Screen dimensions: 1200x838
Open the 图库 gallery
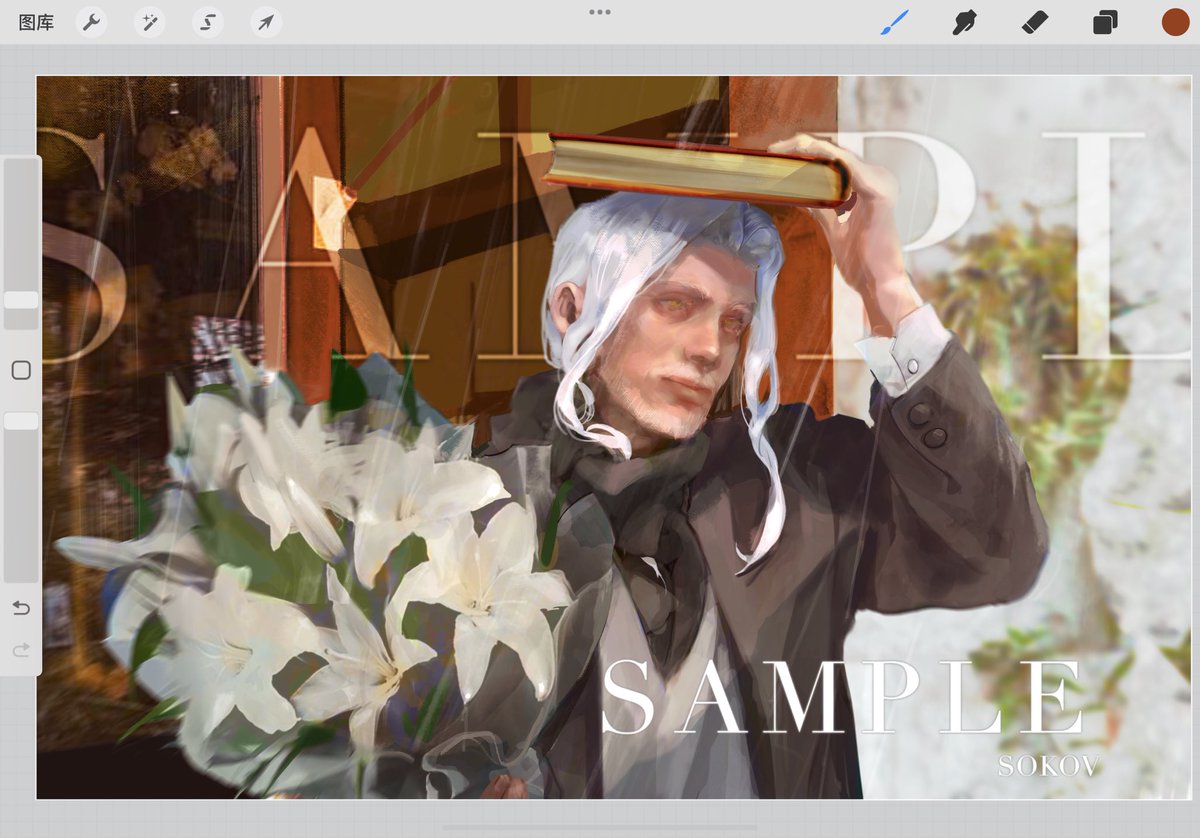point(36,22)
